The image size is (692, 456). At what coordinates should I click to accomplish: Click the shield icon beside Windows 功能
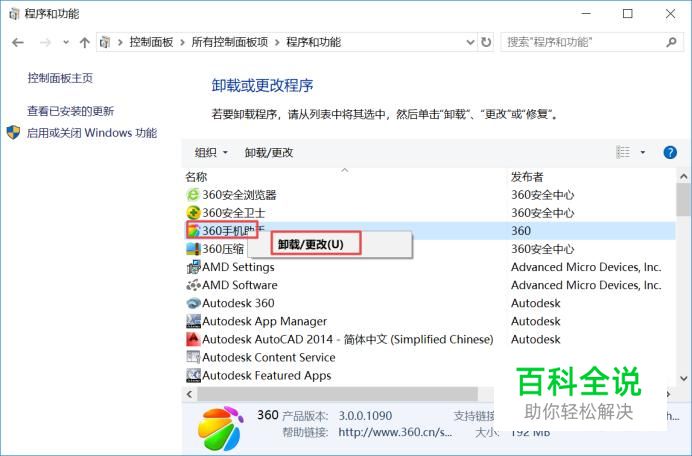[x=14, y=132]
